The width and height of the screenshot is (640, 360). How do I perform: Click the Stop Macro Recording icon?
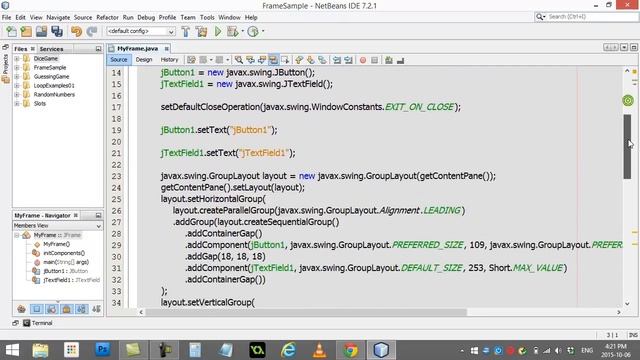pos(374,60)
